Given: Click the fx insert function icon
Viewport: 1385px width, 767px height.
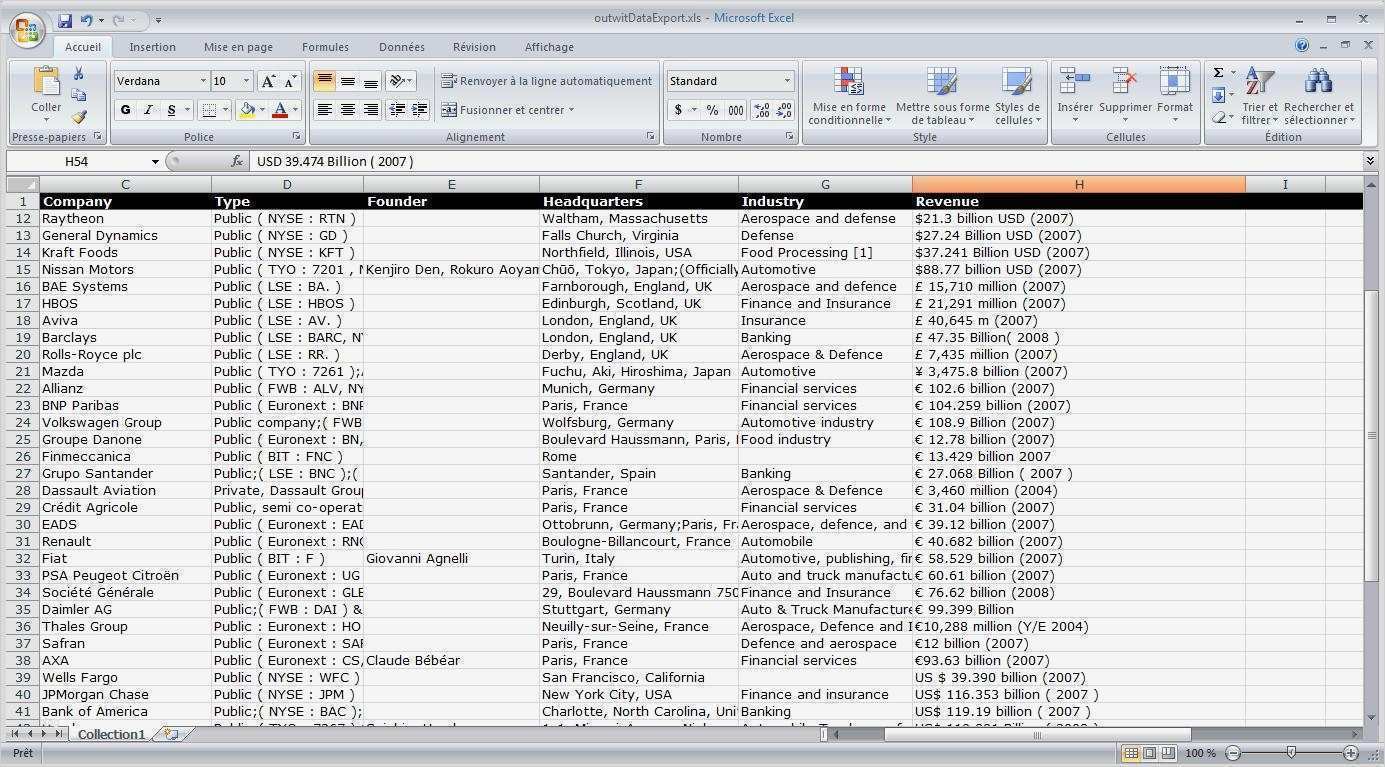Looking at the screenshot, I should (237, 161).
